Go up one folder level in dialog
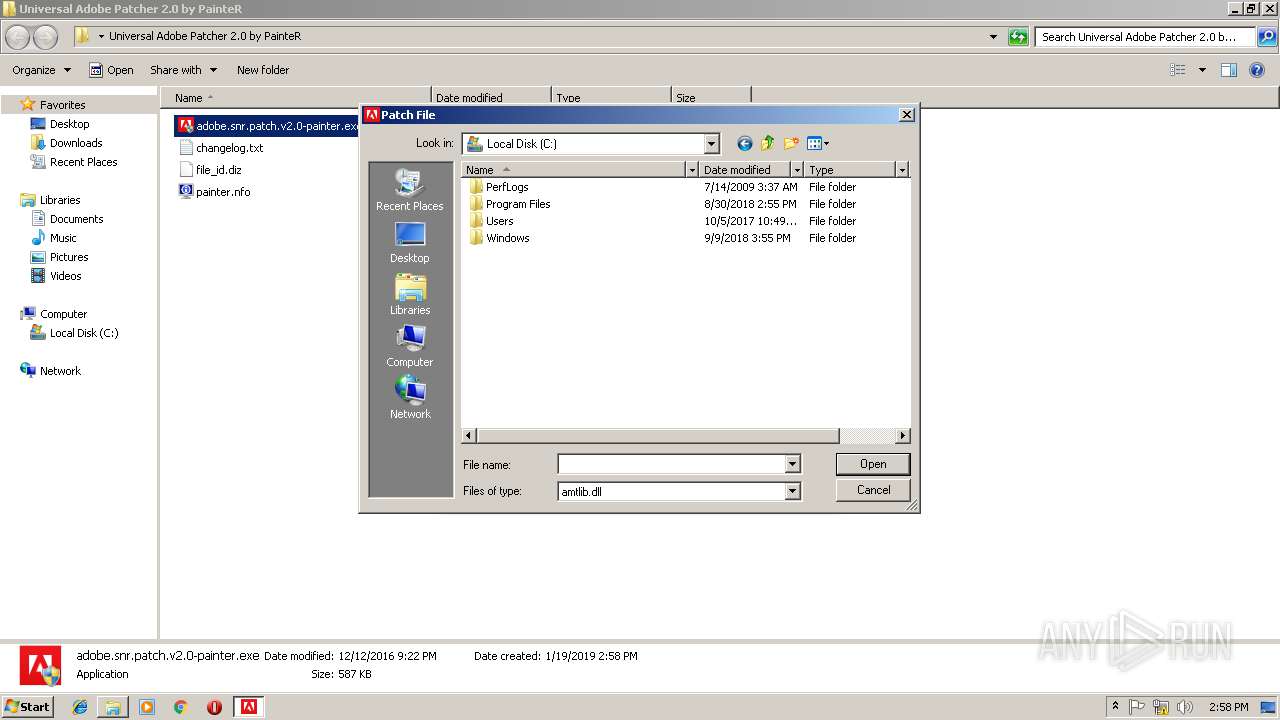 click(x=768, y=143)
